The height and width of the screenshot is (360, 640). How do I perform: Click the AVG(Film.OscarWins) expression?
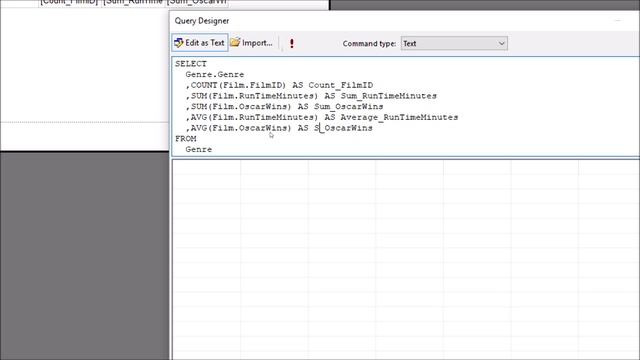point(241,128)
